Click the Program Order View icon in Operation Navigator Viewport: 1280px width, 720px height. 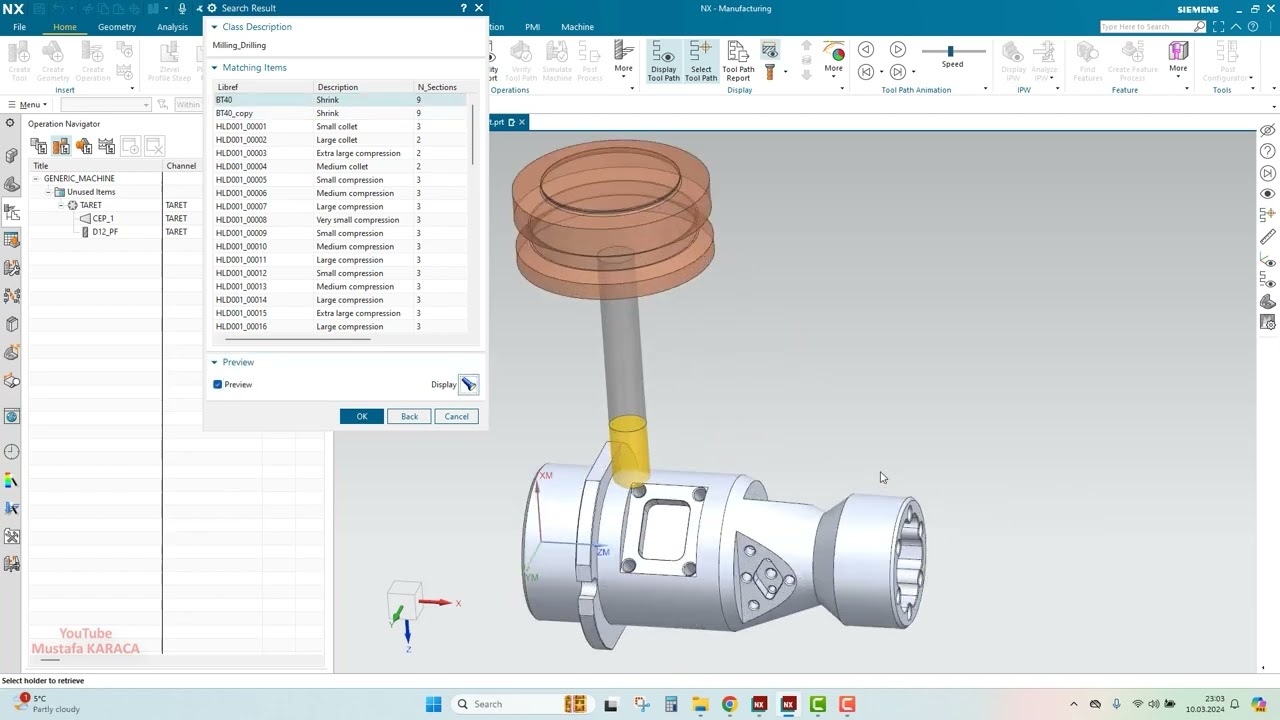[39, 147]
